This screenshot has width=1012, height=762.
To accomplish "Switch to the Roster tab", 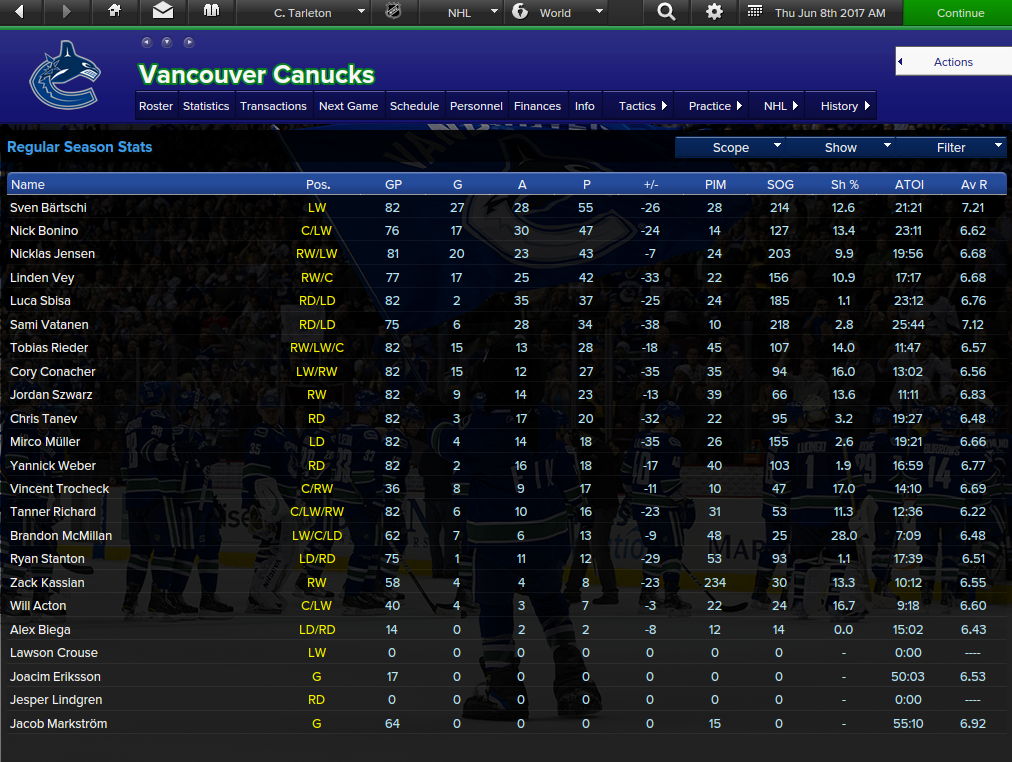I will click(x=156, y=106).
